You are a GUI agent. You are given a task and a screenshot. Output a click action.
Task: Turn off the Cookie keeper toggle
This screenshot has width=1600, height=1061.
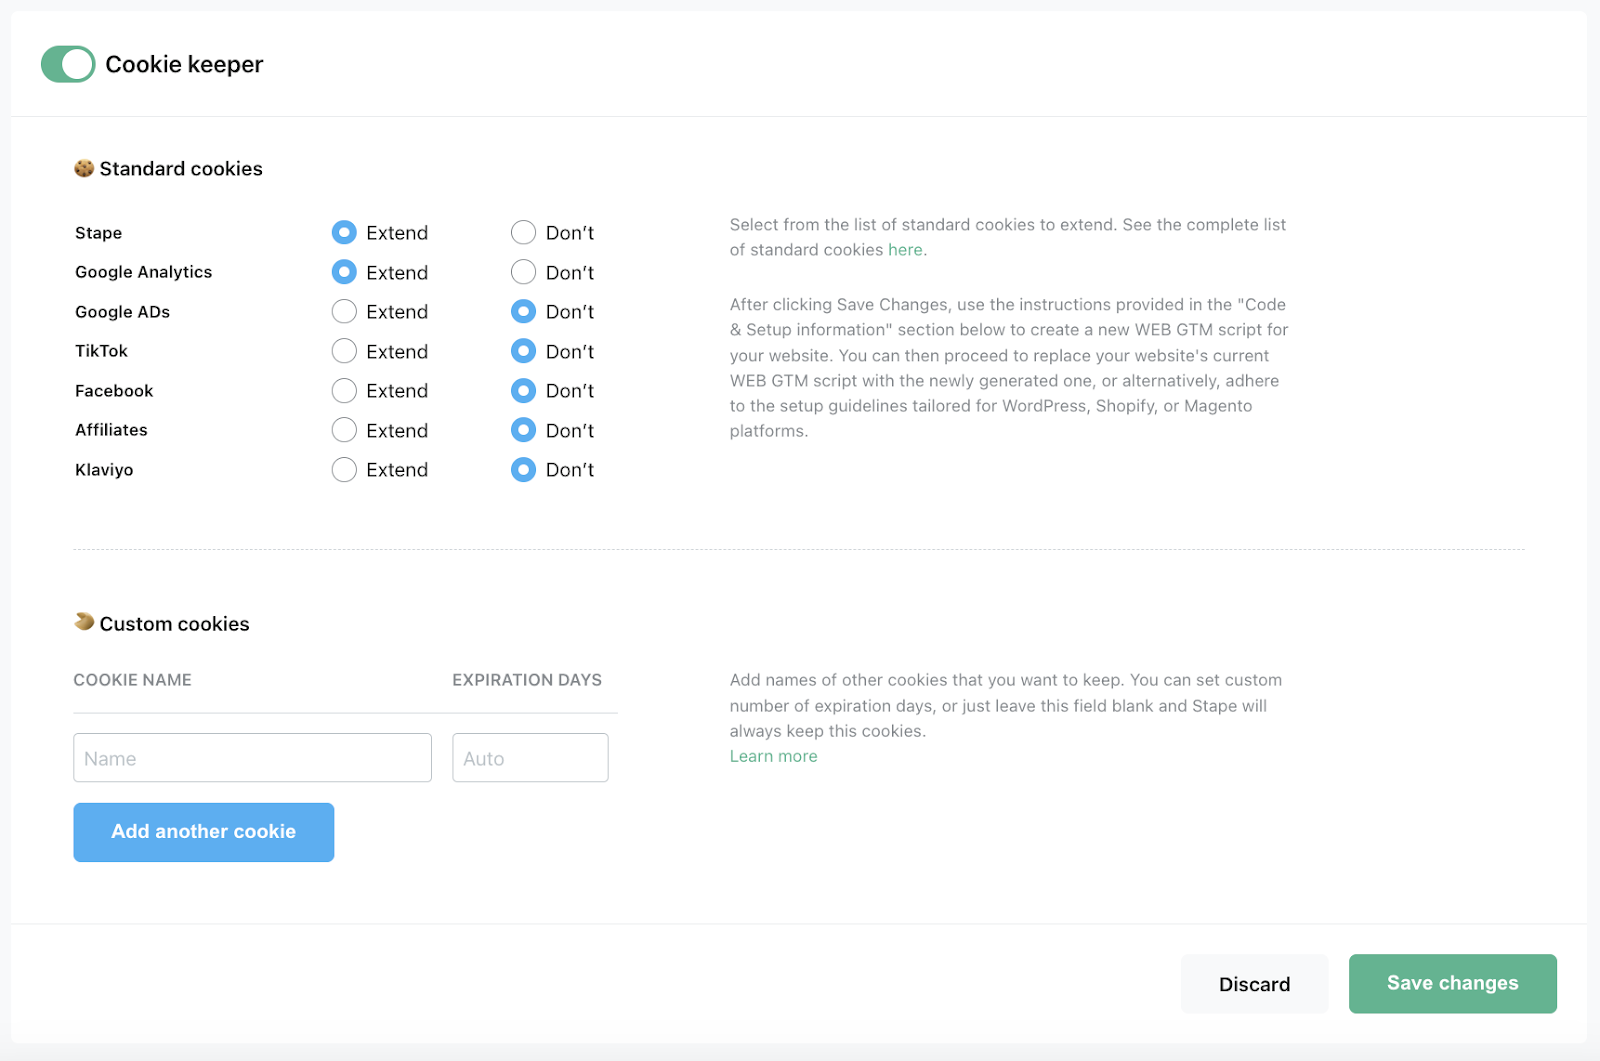(x=68, y=64)
